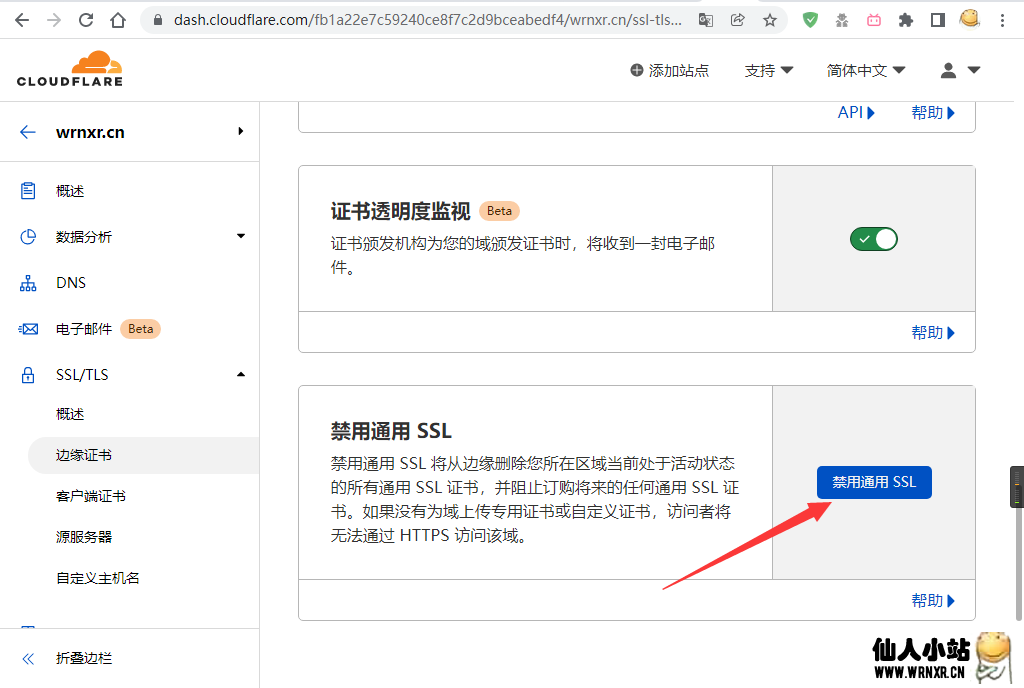This screenshot has height=688, width=1024.
Task: Open the 源服务器 sidebar item
Action: pyautogui.click(x=84, y=537)
